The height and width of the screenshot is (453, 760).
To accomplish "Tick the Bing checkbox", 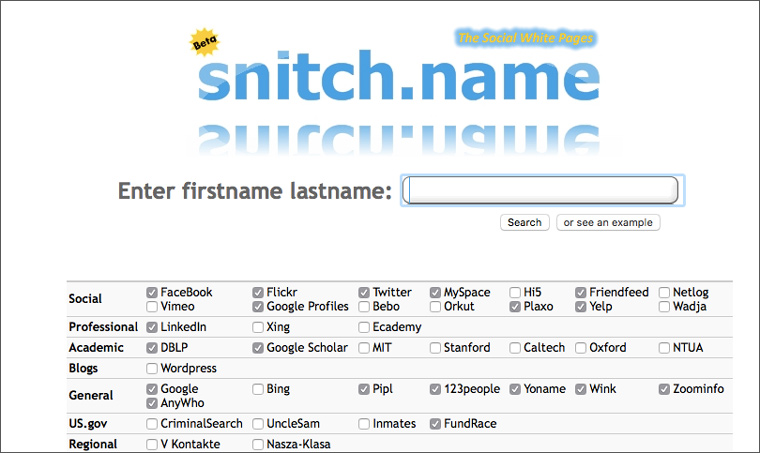I will pyautogui.click(x=258, y=389).
